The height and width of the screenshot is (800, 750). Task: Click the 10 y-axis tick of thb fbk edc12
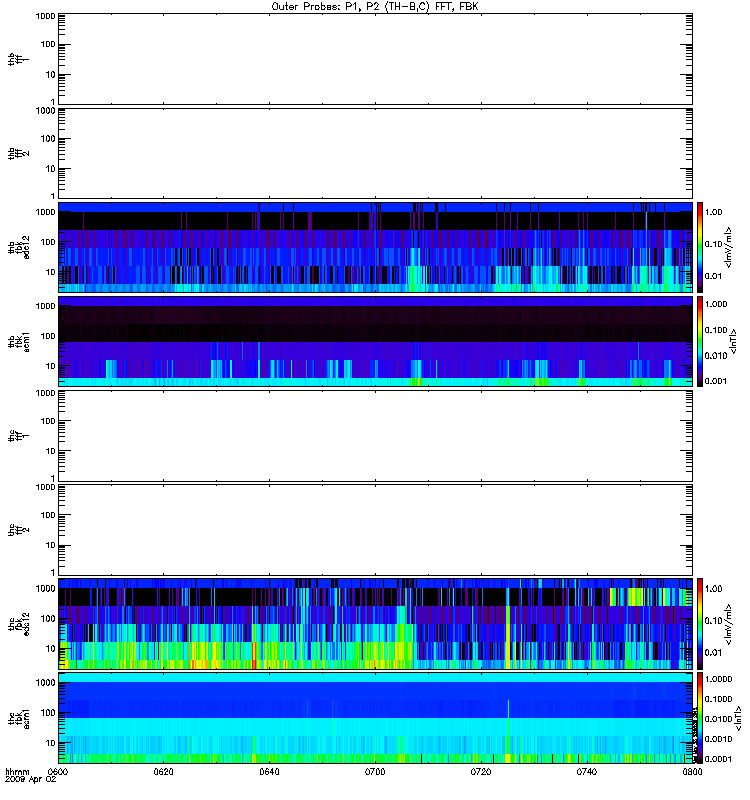pyautogui.click(x=51, y=272)
